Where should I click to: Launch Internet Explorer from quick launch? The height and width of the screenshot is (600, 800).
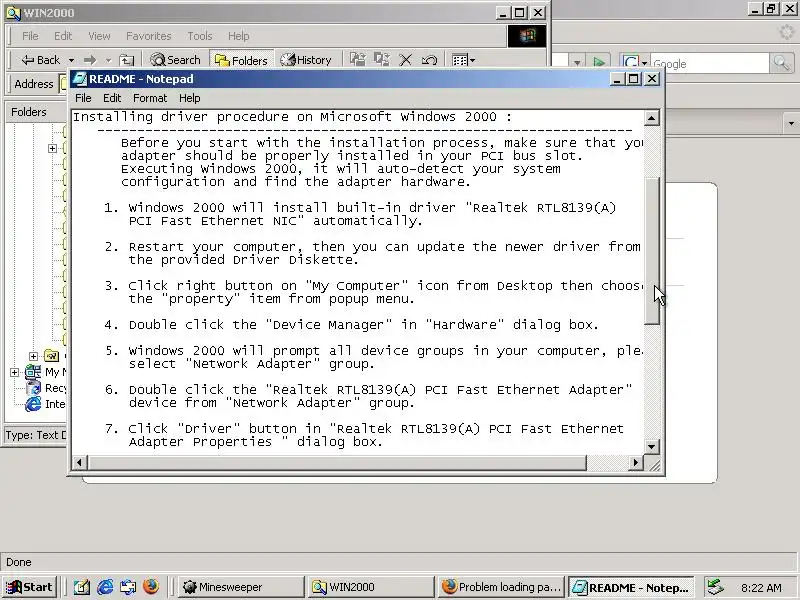105,587
